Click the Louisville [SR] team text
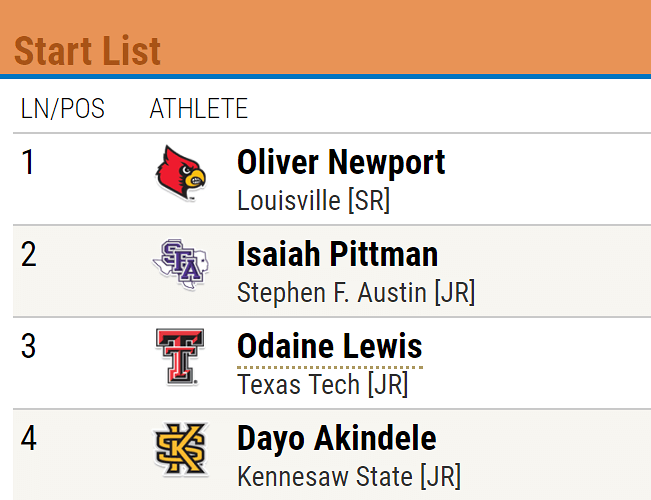The image size is (651, 500). [313, 200]
